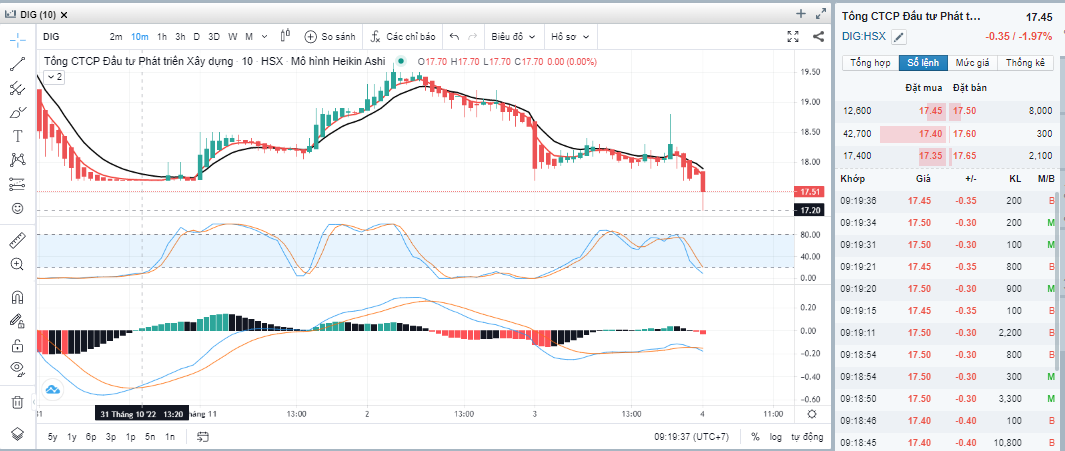Select the 3D interval
Viewport: 1065px width, 451px height.
(214, 37)
